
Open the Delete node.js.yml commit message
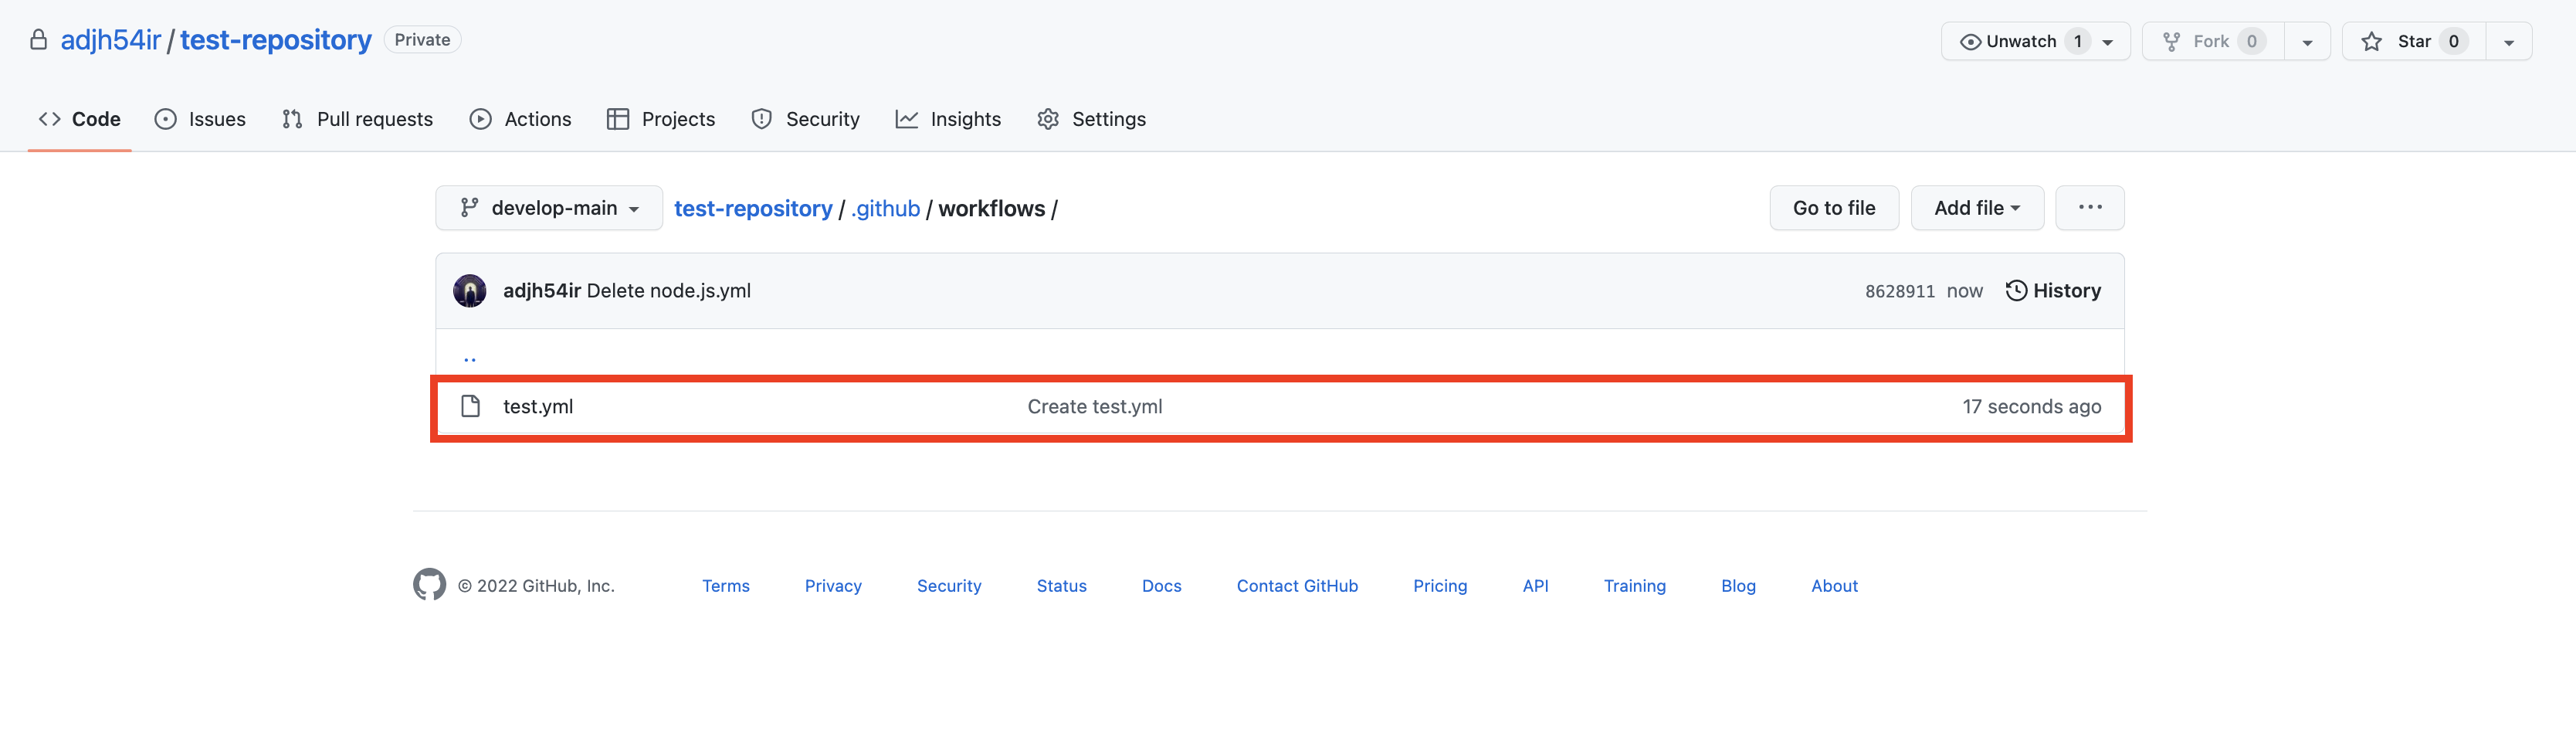(x=669, y=291)
